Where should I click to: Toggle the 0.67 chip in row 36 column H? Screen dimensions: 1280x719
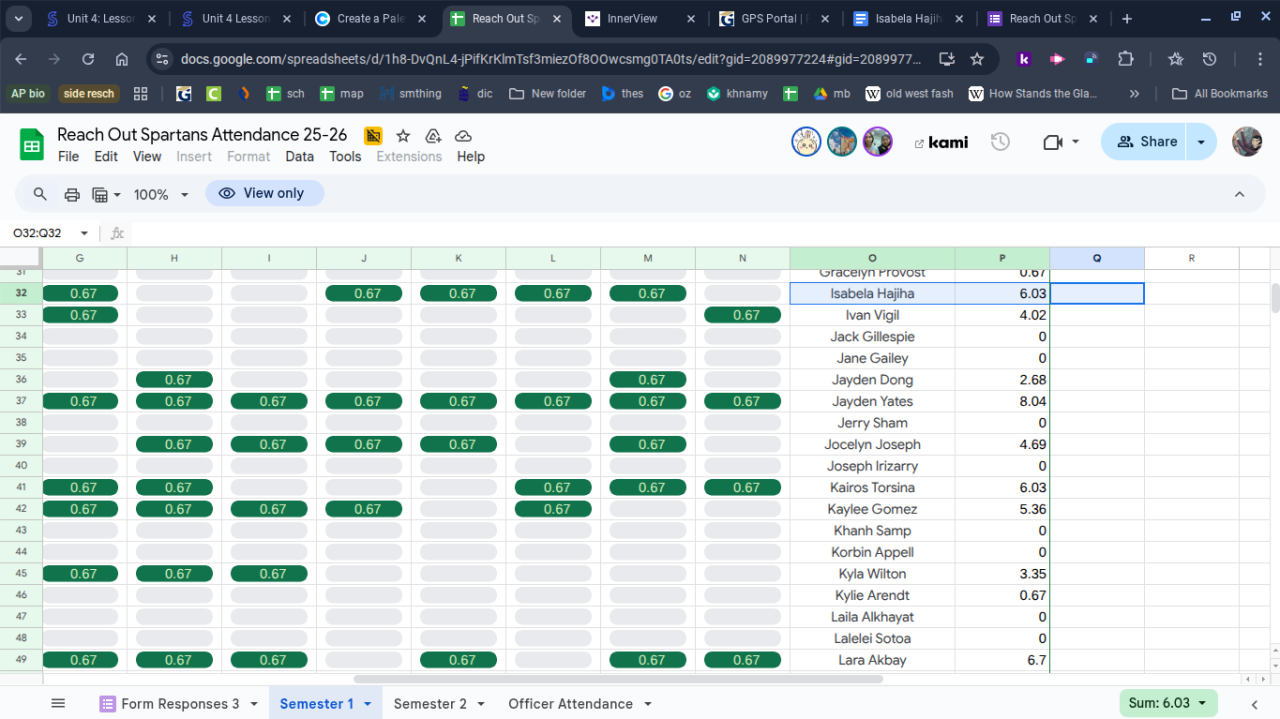174,379
